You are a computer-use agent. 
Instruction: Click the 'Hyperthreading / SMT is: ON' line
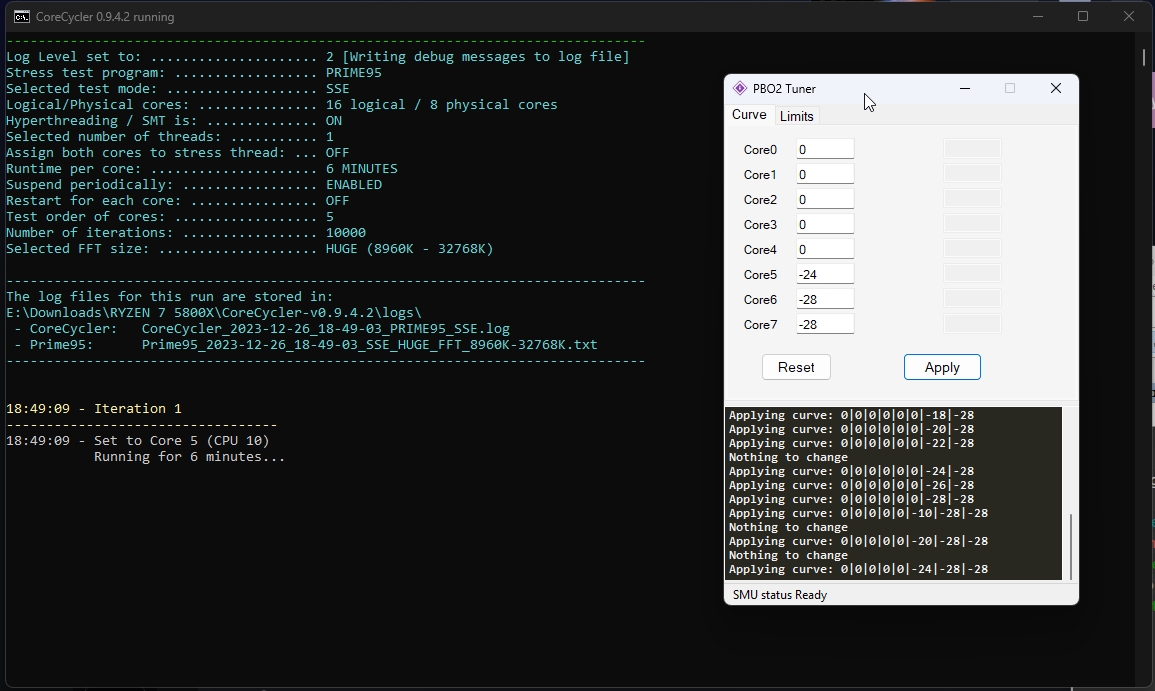pos(174,121)
